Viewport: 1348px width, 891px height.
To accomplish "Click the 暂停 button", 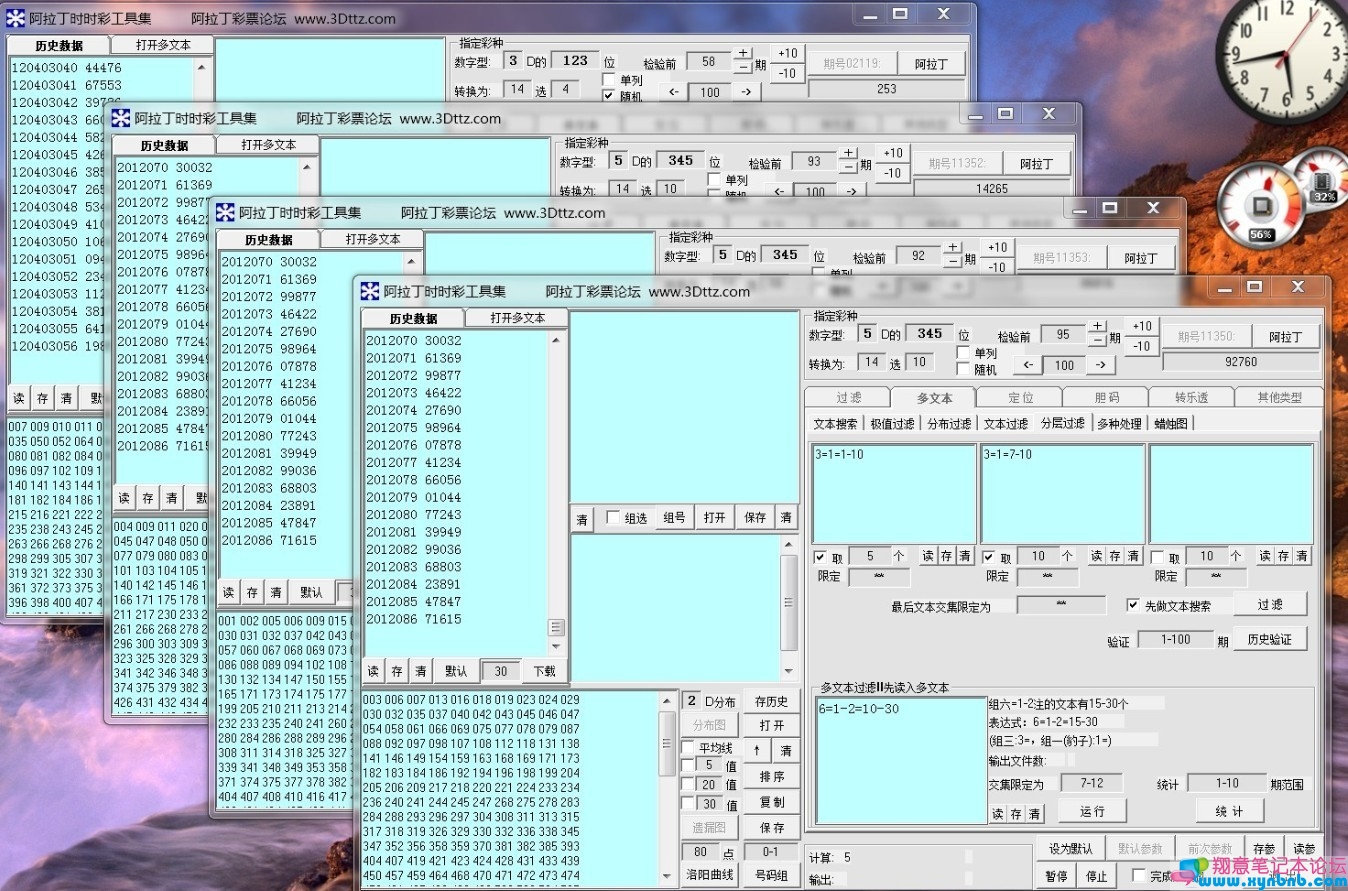I will coord(1056,877).
